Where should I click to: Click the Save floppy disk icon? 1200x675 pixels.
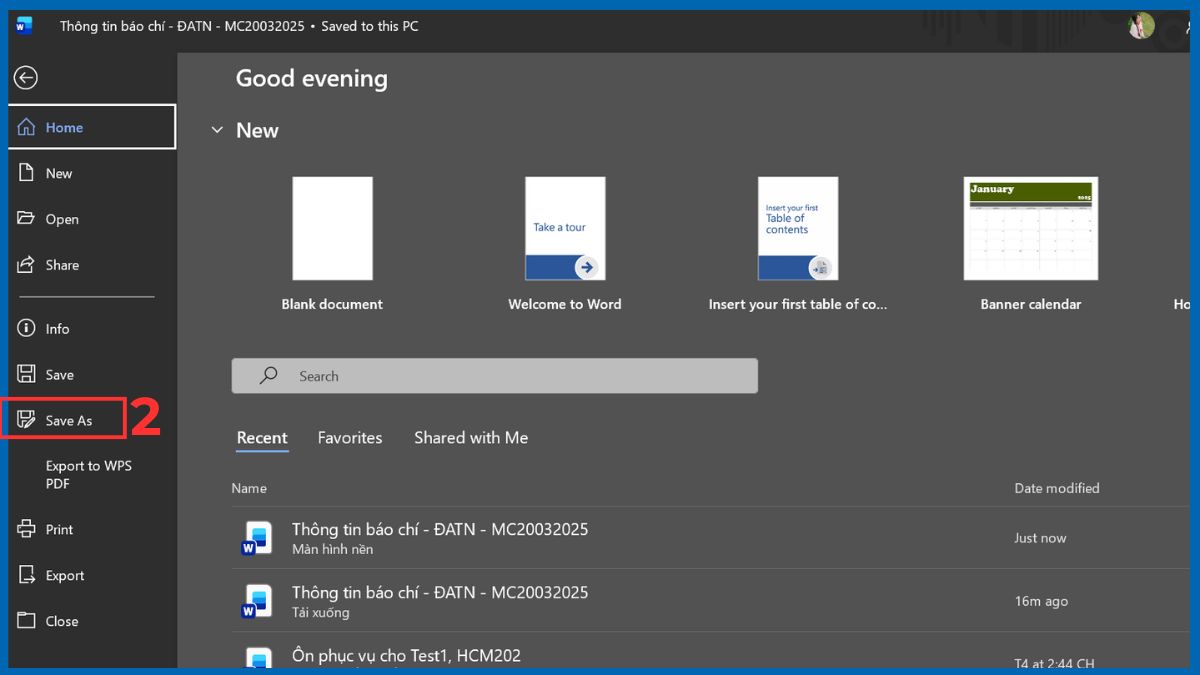pos(27,375)
